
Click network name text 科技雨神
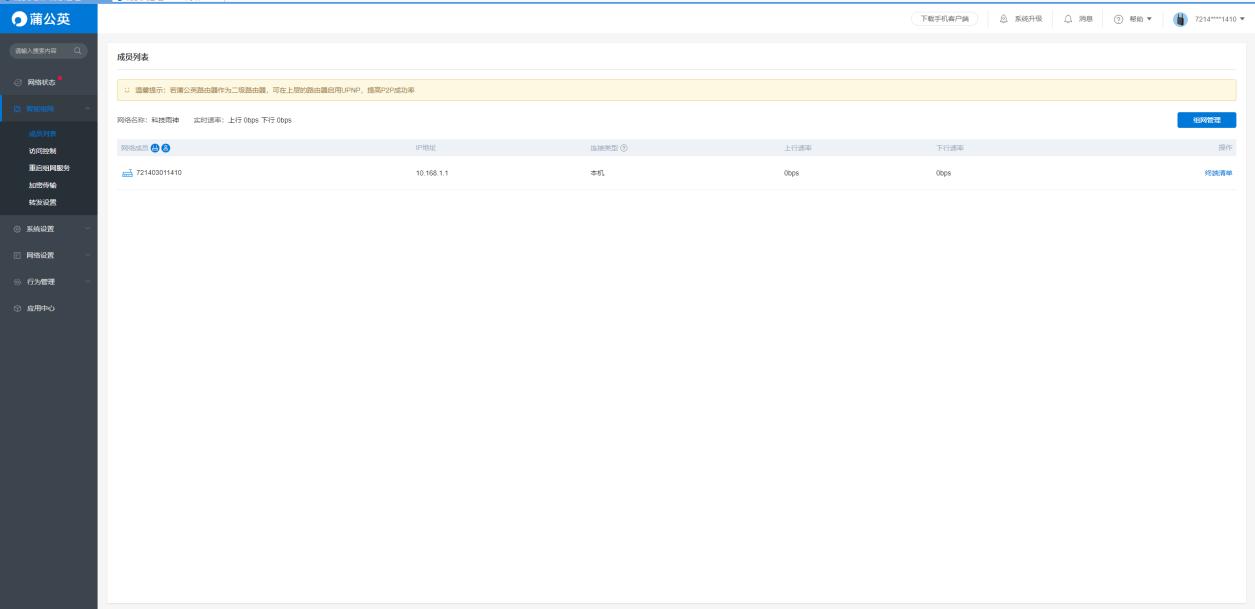(166, 120)
